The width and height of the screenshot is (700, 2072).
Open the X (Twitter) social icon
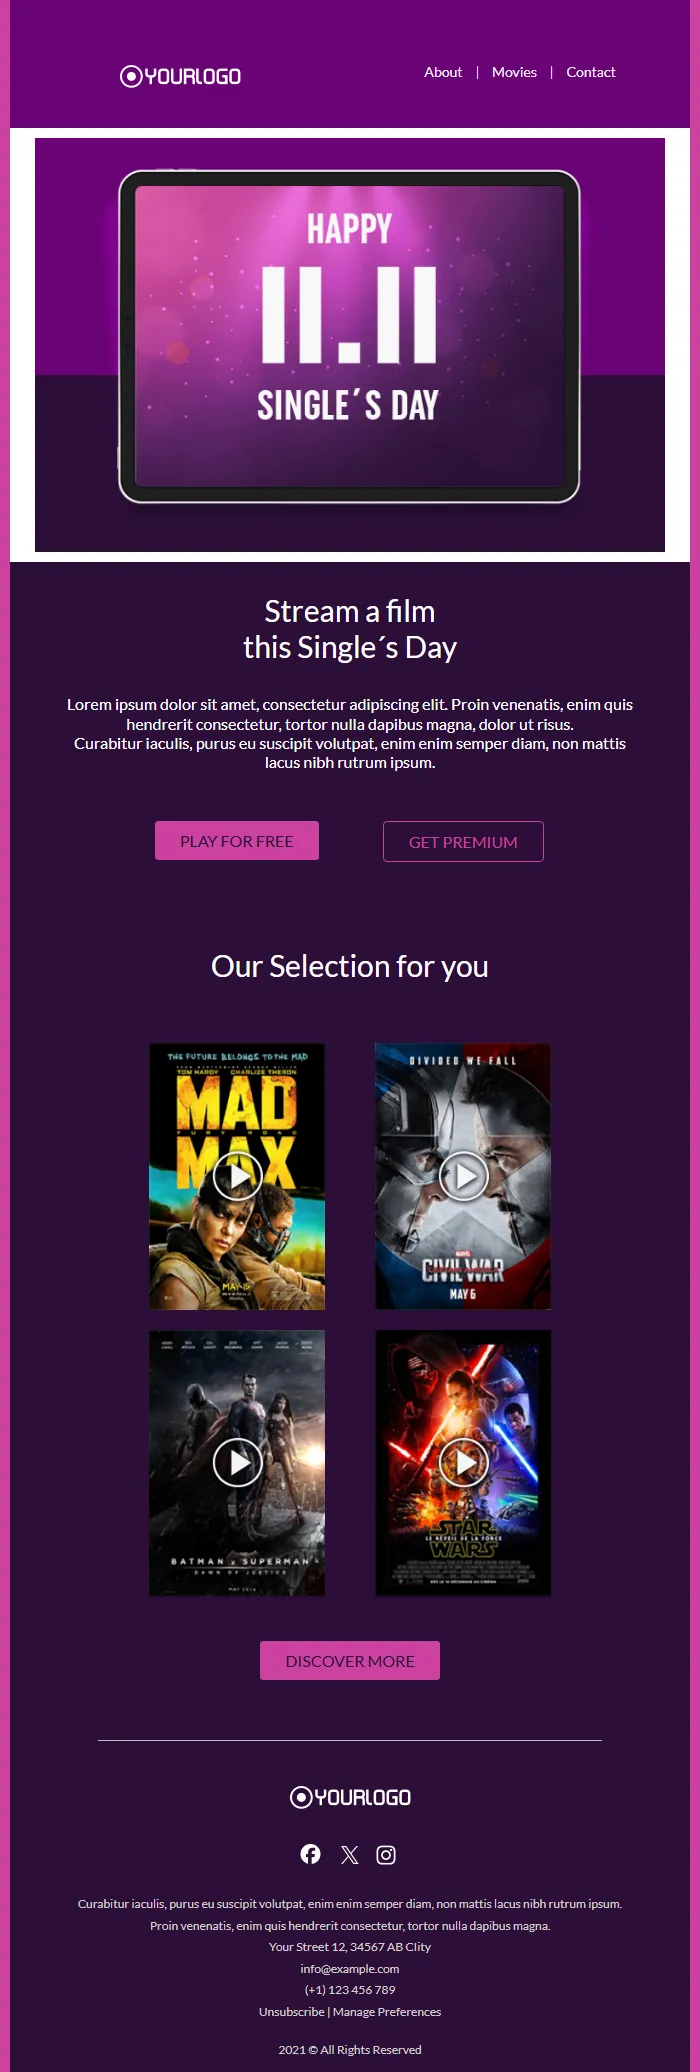tap(349, 1855)
